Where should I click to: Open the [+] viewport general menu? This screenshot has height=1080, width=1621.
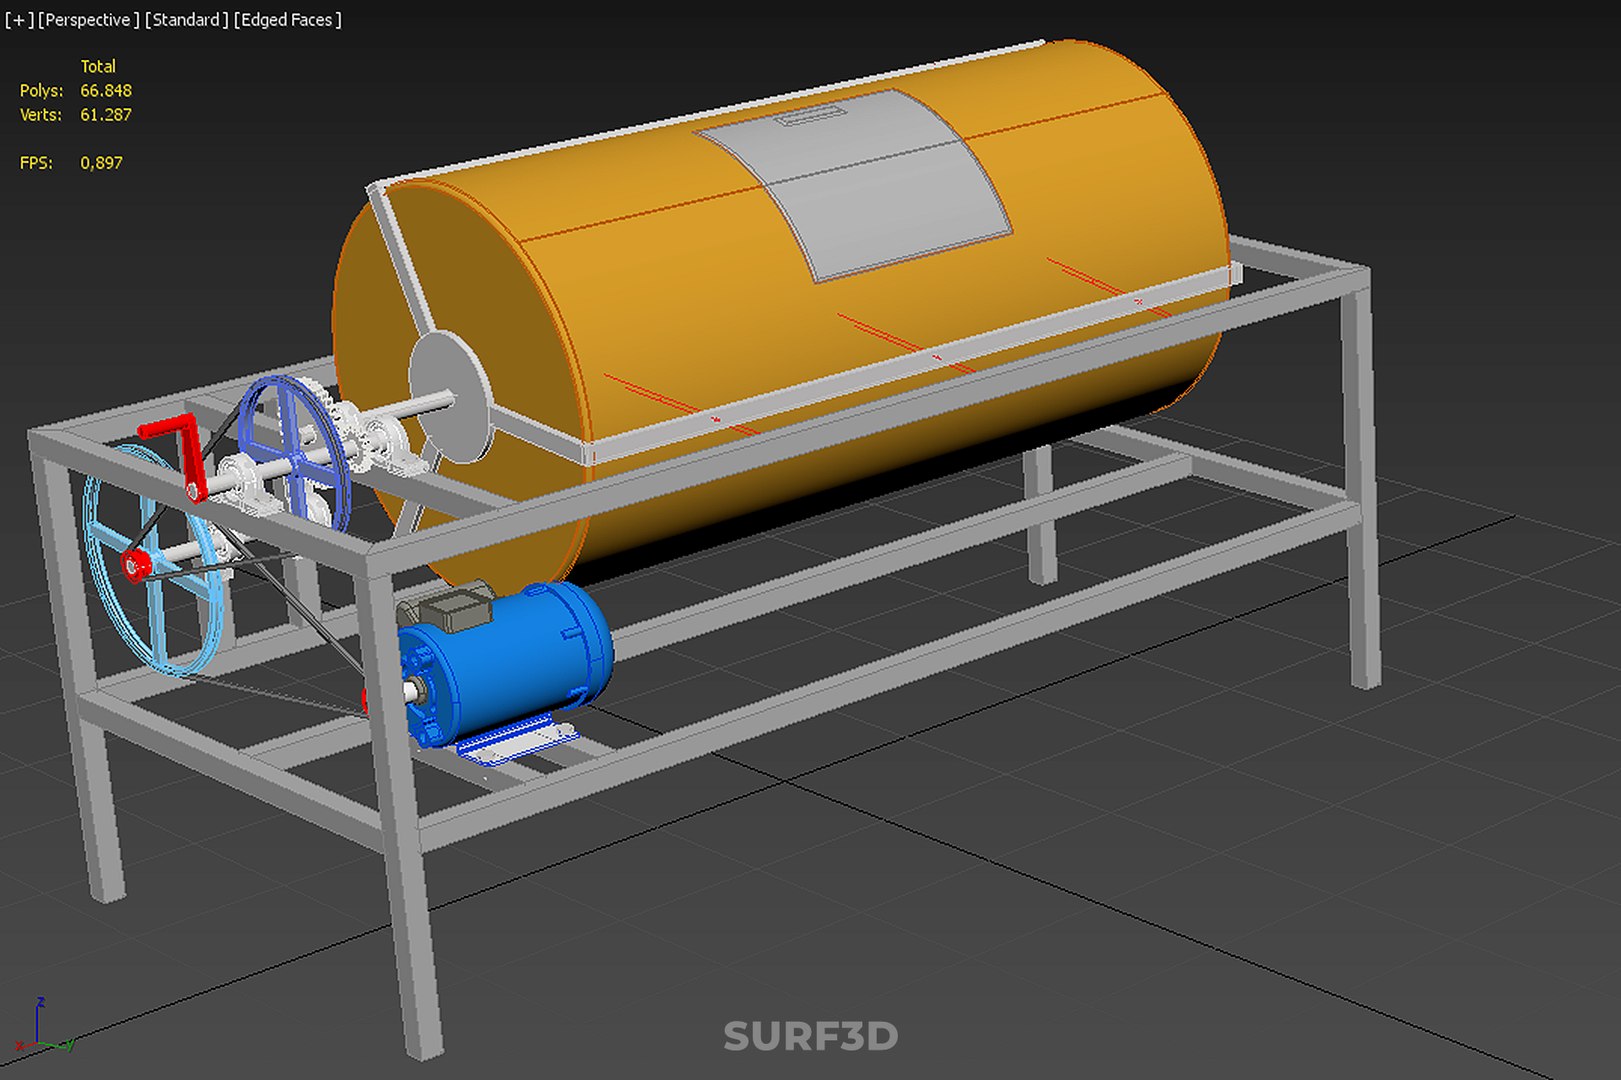click(x=19, y=20)
